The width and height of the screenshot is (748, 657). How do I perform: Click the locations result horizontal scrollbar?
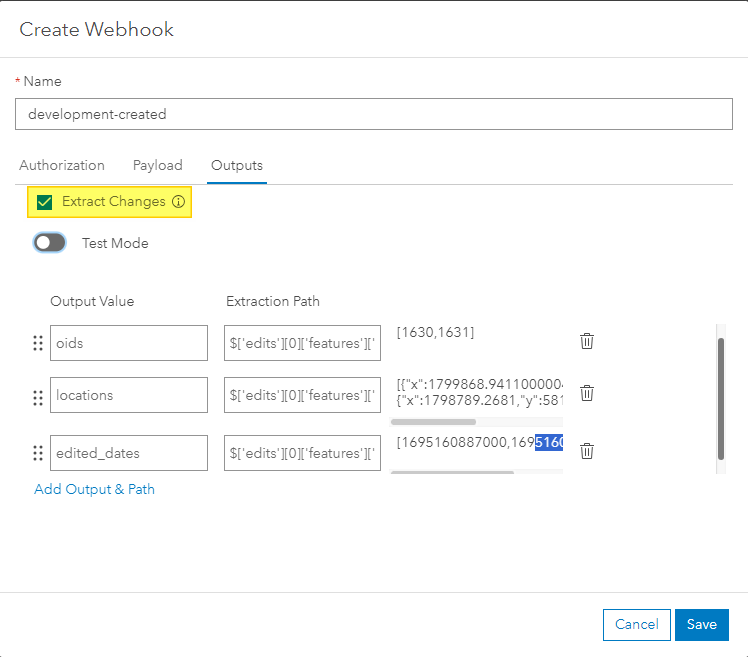[x=433, y=422]
